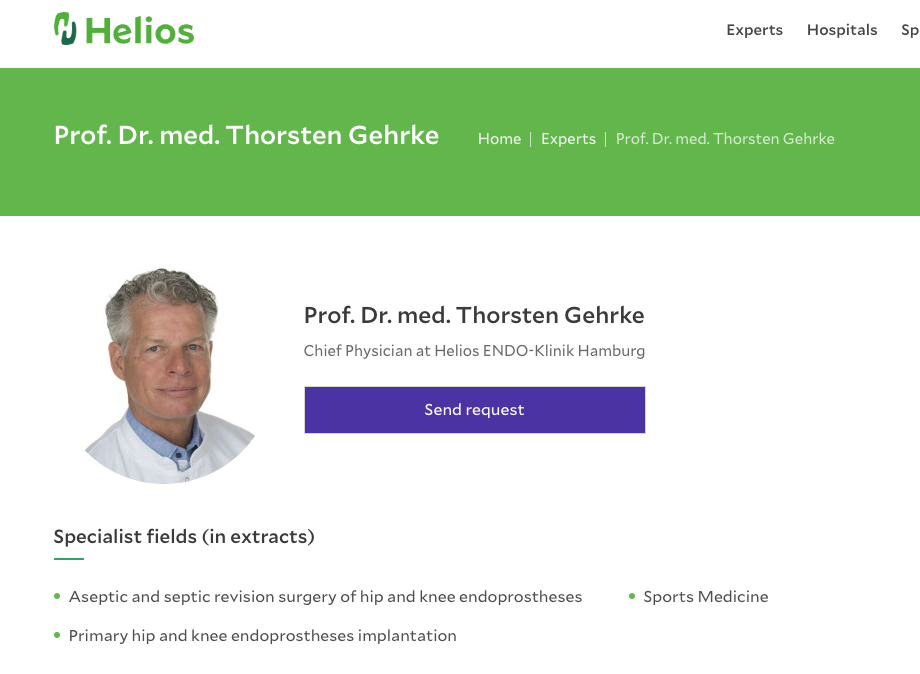Click the last breadcrumb with the professor's name
This screenshot has height=674, width=920.
tap(724, 139)
